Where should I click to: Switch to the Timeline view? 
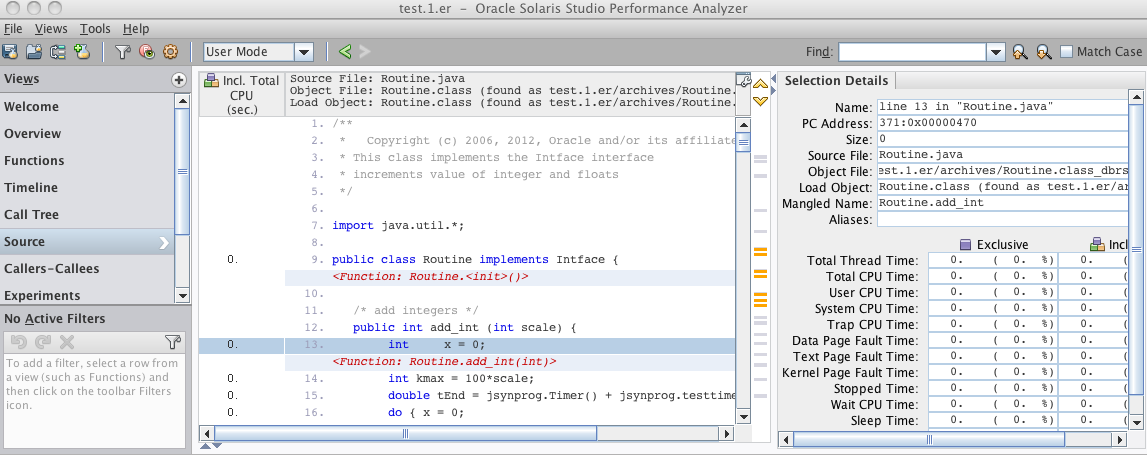coord(87,188)
